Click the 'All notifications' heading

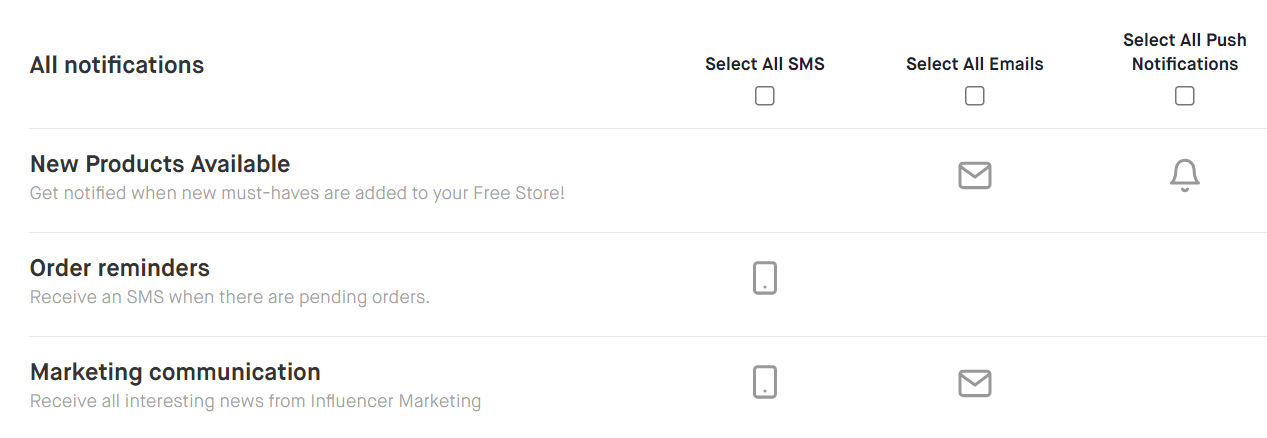[x=117, y=65]
